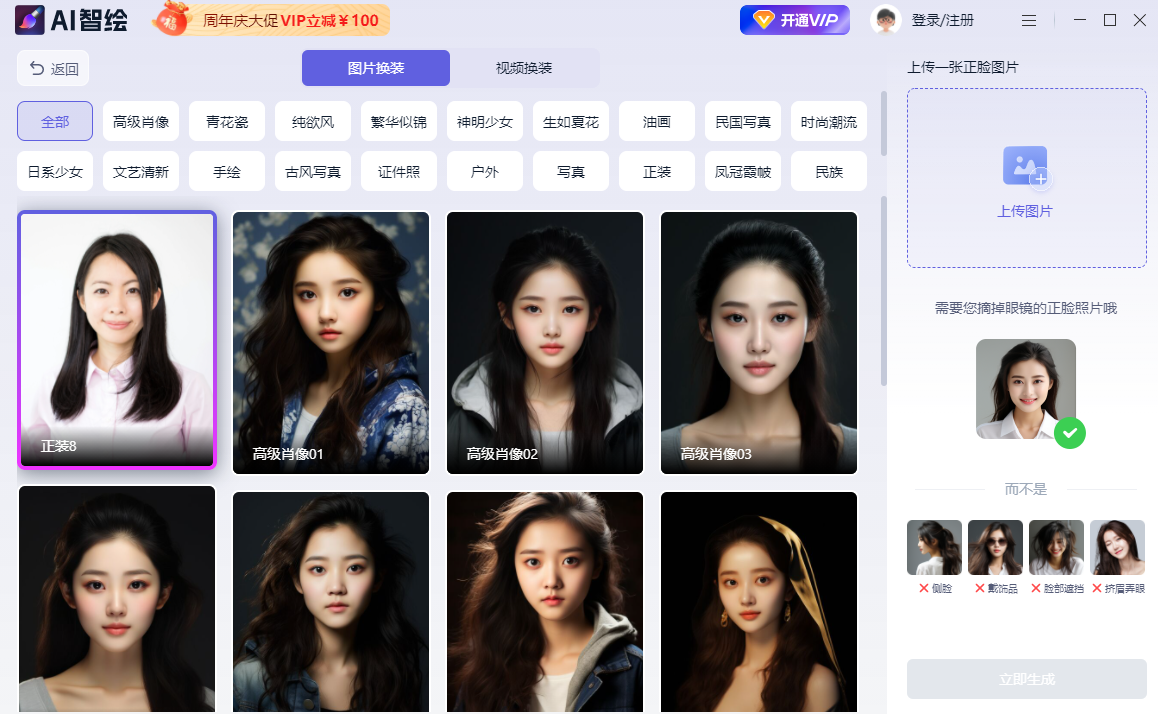Switch to the 视频换装 tab
The width and height of the screenshot is (1158, 714).
[524, 68]
